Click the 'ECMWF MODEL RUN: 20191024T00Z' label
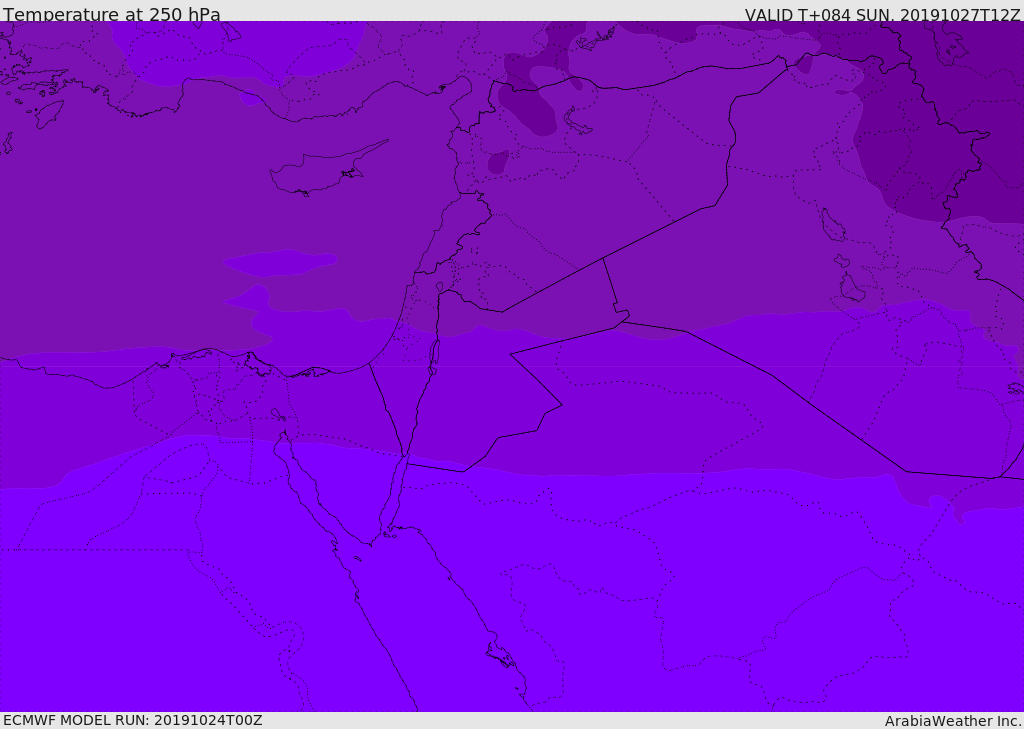 [x=133, y=720]
